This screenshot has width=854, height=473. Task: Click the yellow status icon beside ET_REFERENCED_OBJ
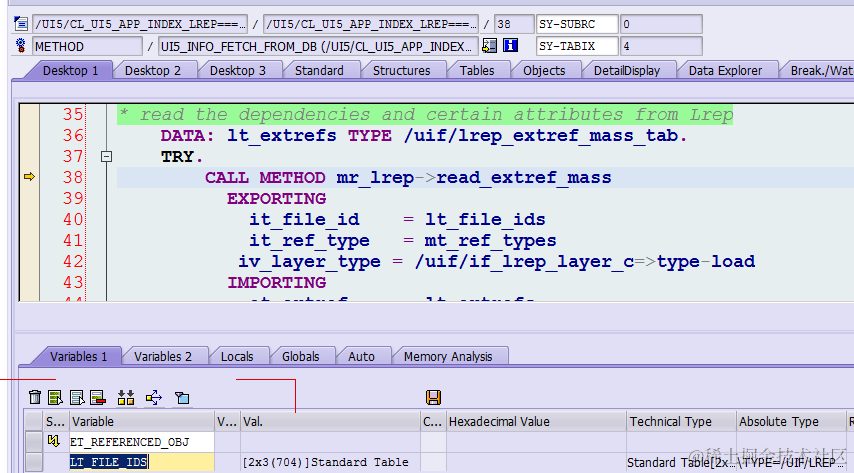click(53, 441)
